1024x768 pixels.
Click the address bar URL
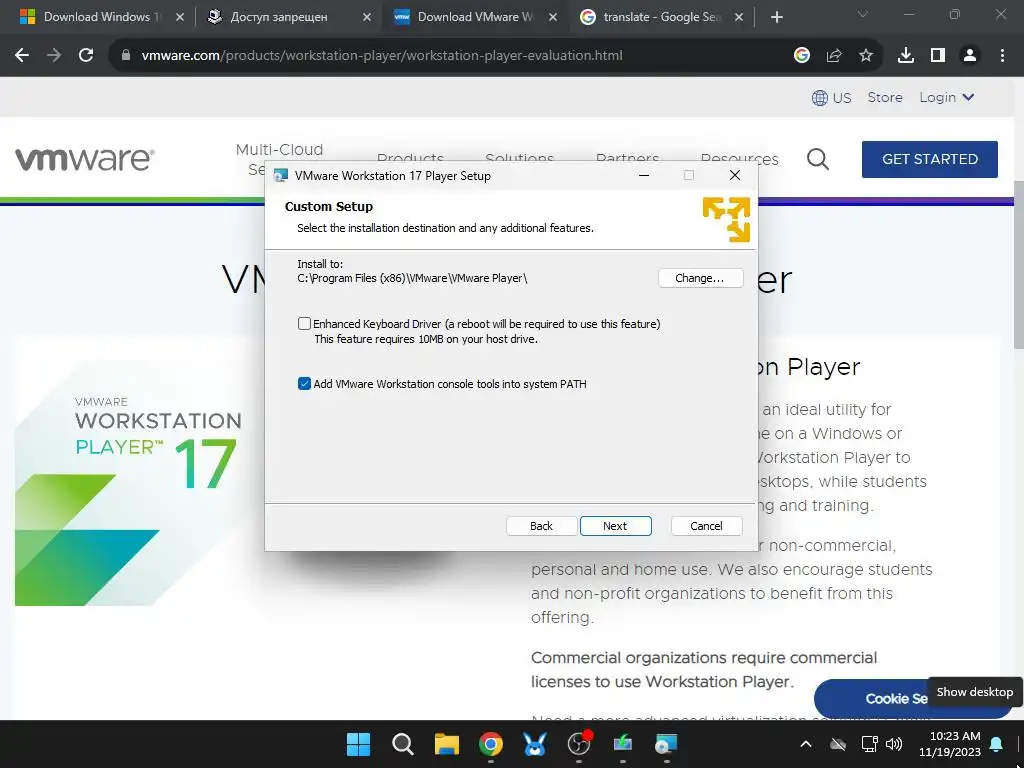click(381, 56)
